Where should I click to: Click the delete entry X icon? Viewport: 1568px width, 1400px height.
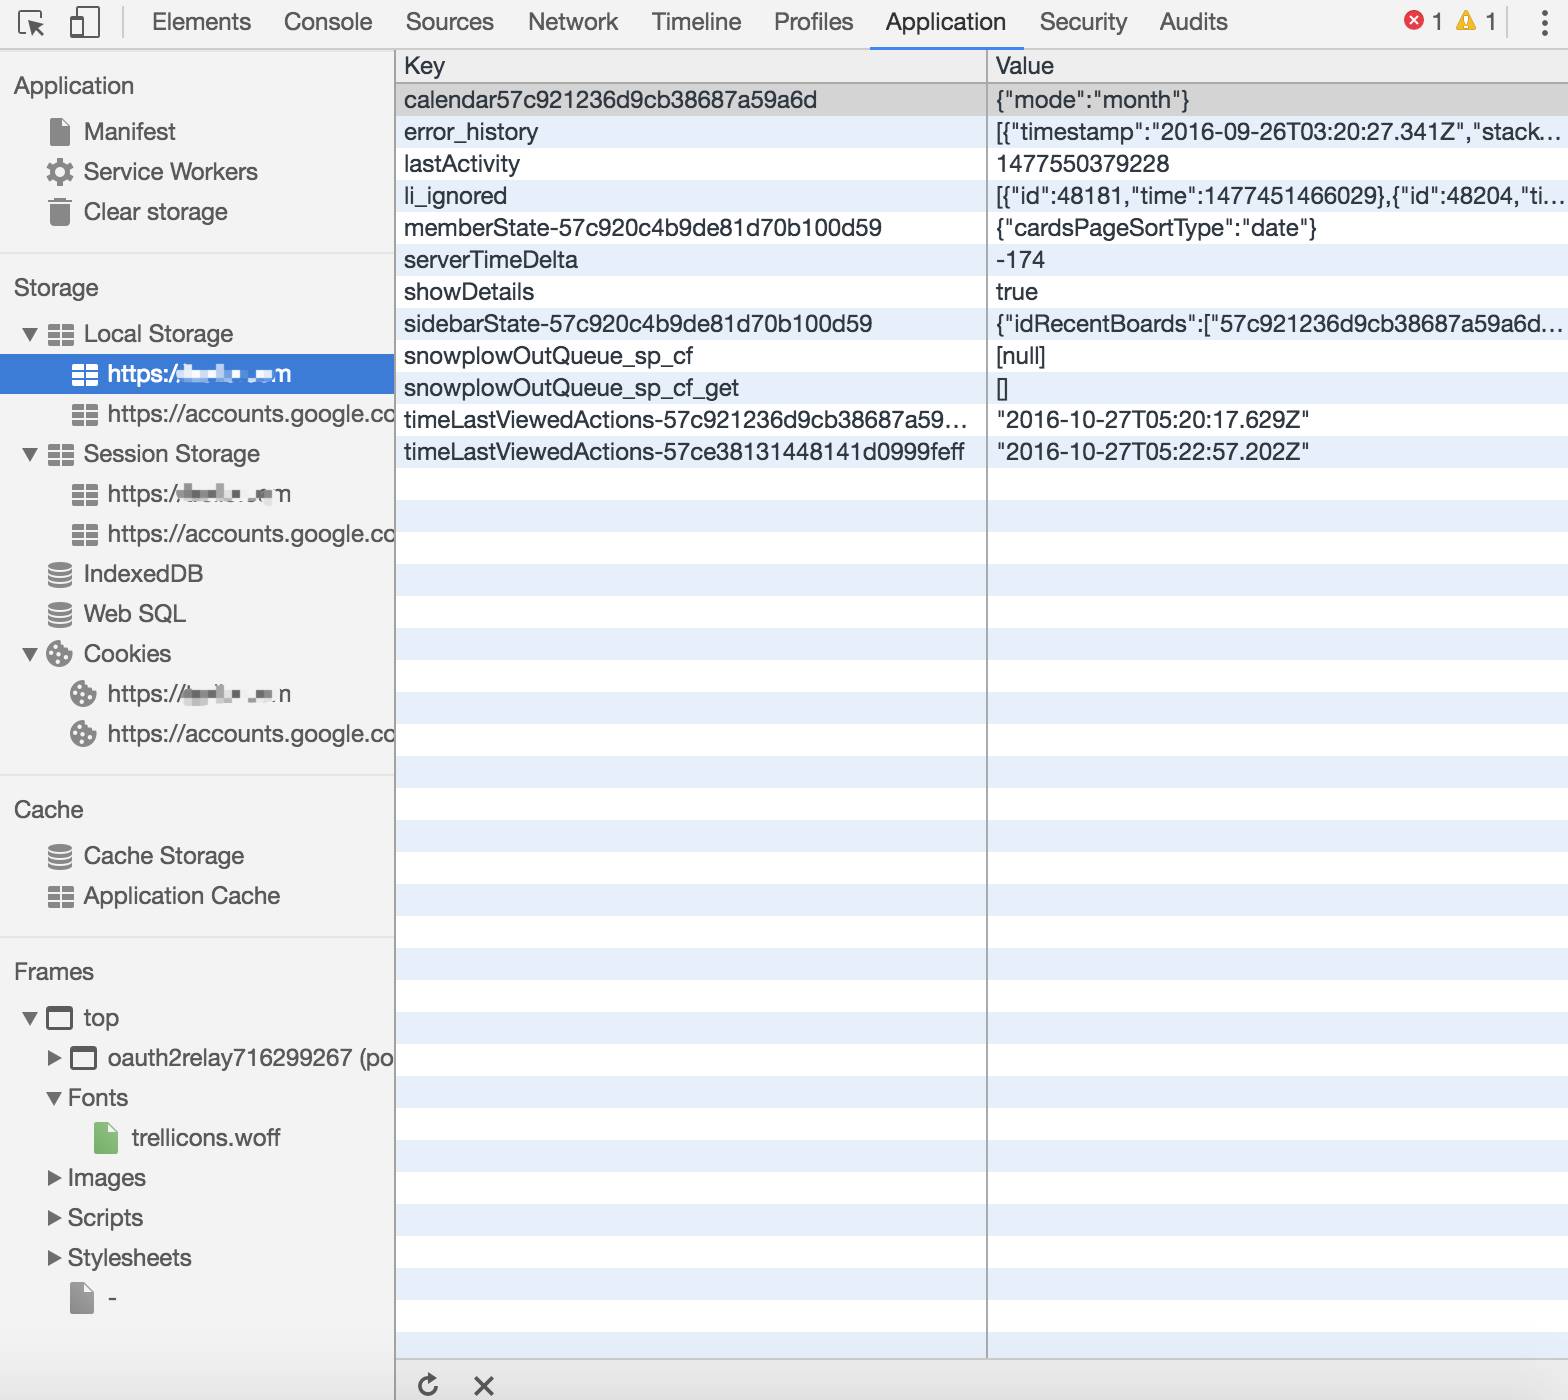[x=484, y=1385]
